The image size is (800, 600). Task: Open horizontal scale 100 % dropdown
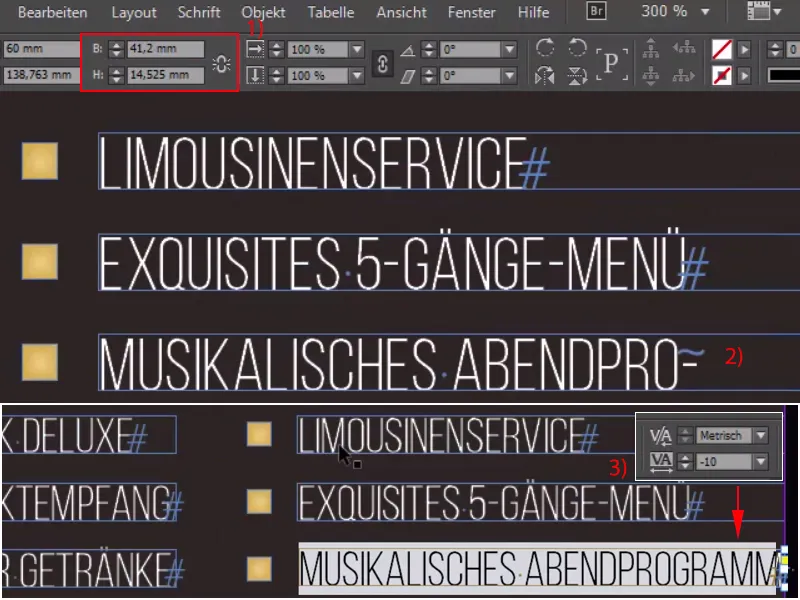(357, 49)
